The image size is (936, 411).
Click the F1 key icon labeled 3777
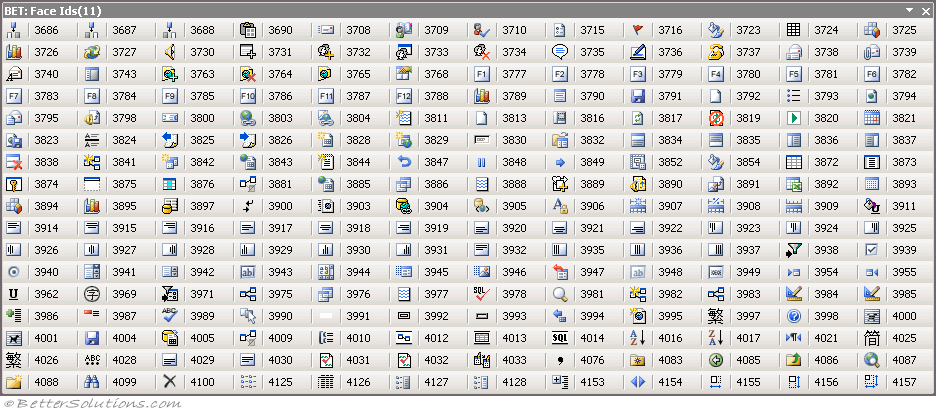482,74
